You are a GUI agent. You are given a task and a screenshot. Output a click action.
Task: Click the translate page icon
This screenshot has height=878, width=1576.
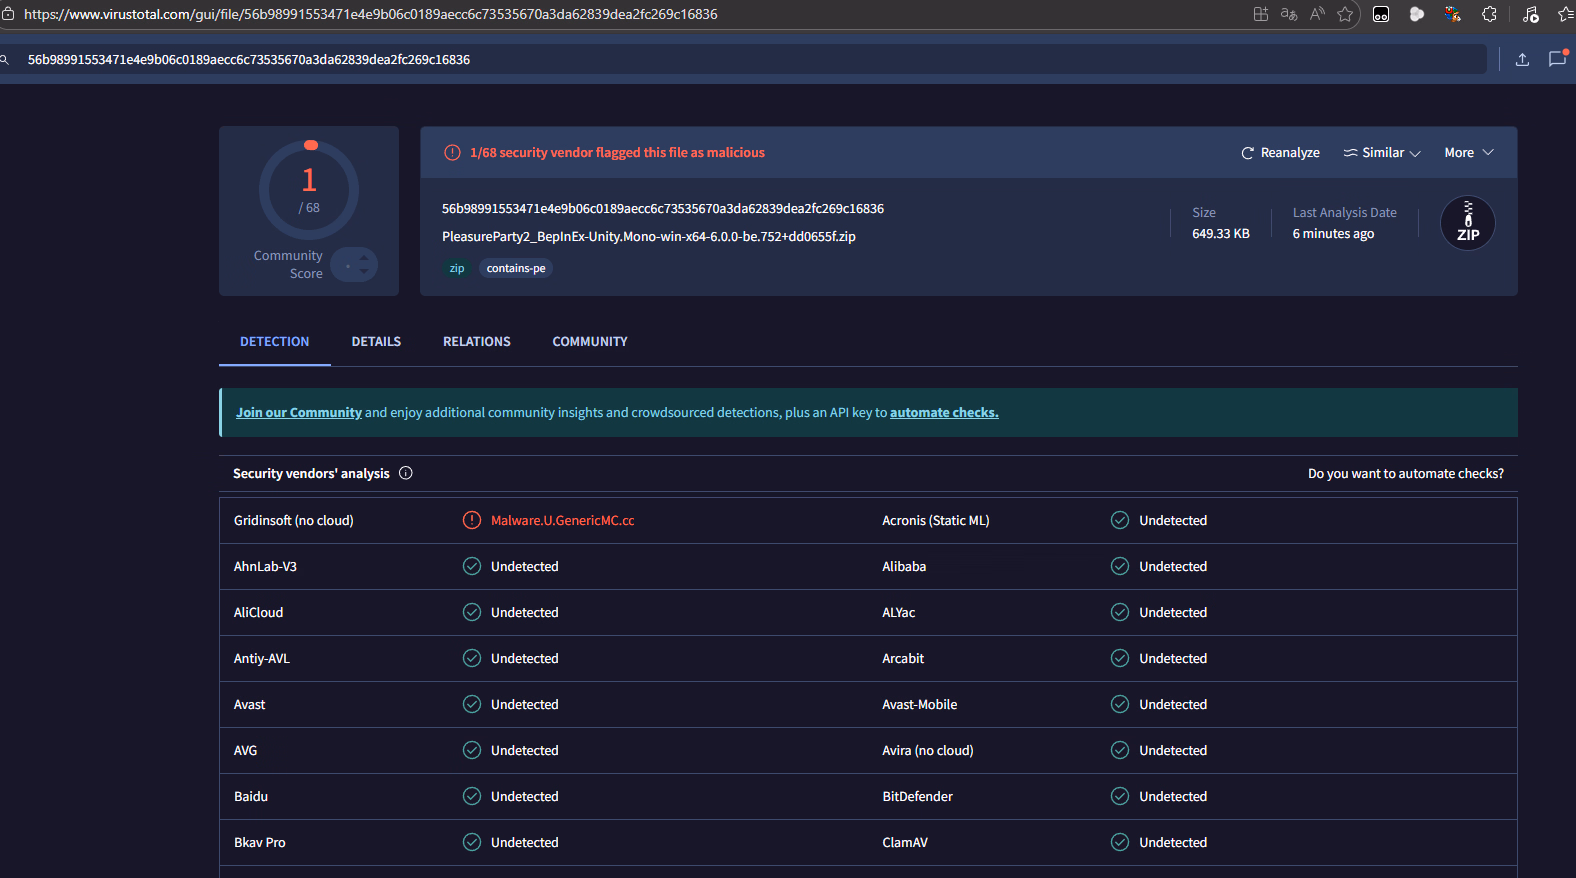coord(1289,14)
